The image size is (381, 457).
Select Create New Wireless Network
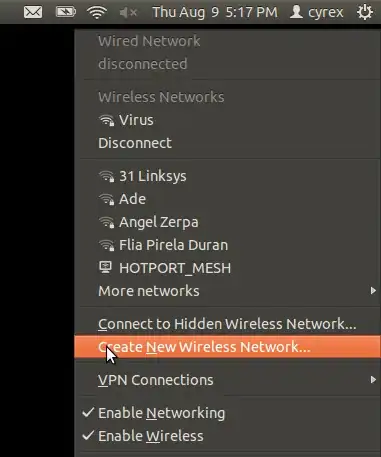tap(227, 347)
